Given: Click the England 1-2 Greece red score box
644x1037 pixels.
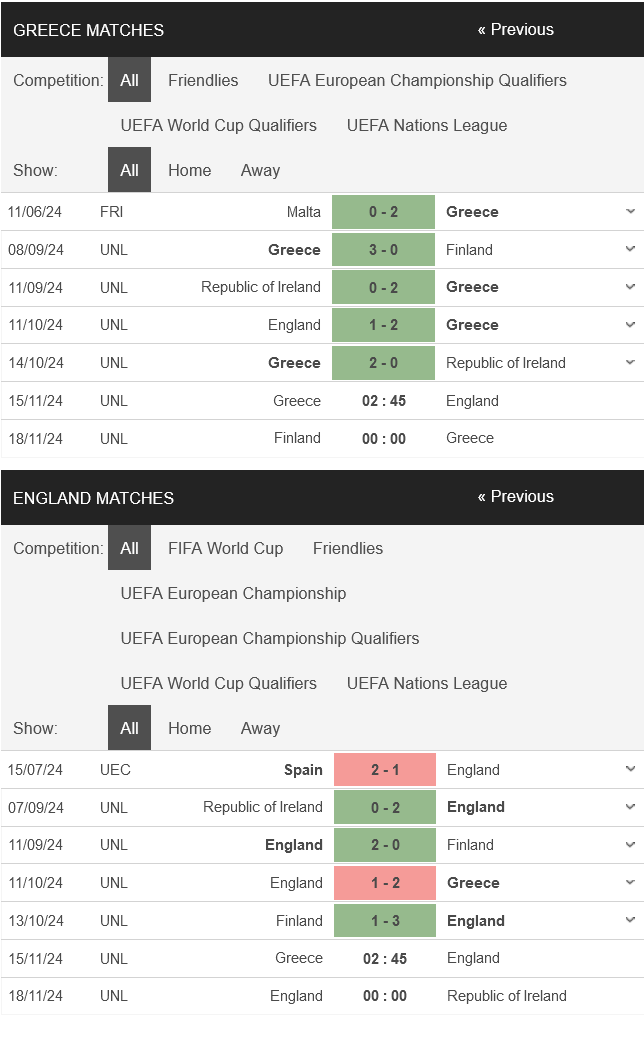Looking at the screenshot, I should [x=385, y=882].
